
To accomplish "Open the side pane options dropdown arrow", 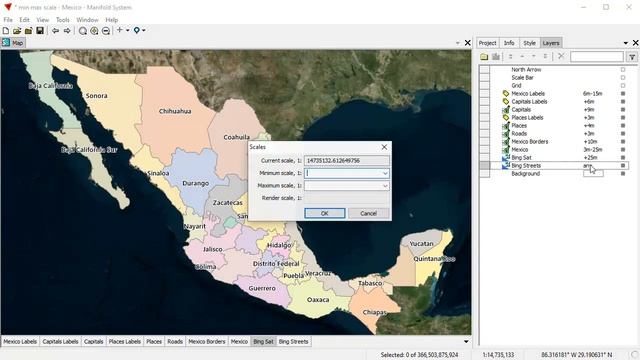I will [x=625, y=43].
